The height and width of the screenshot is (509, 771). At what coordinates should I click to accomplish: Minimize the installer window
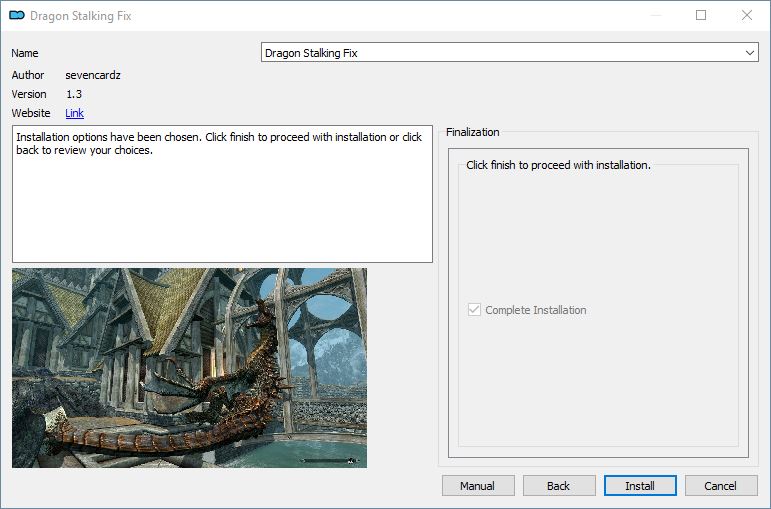coord(655,15)
